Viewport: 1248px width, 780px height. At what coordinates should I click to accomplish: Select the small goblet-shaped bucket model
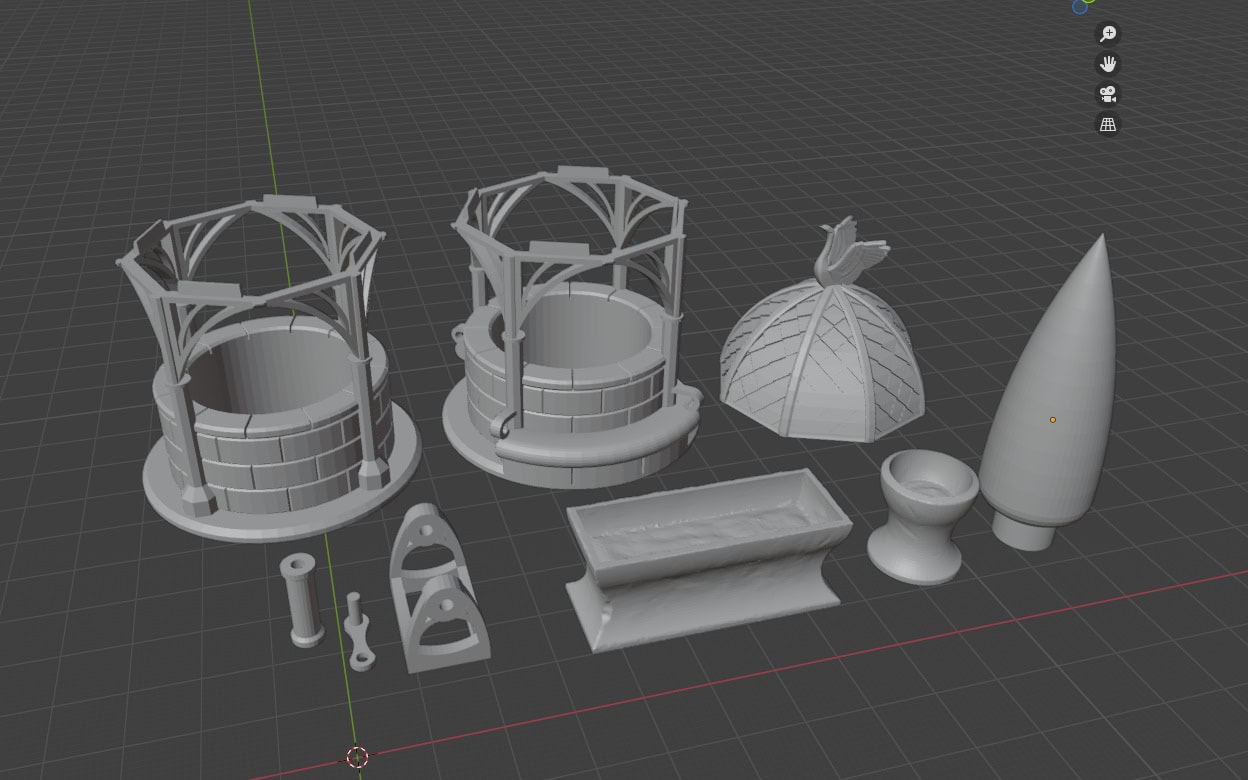pyautogui.click(x=921, y=515)
